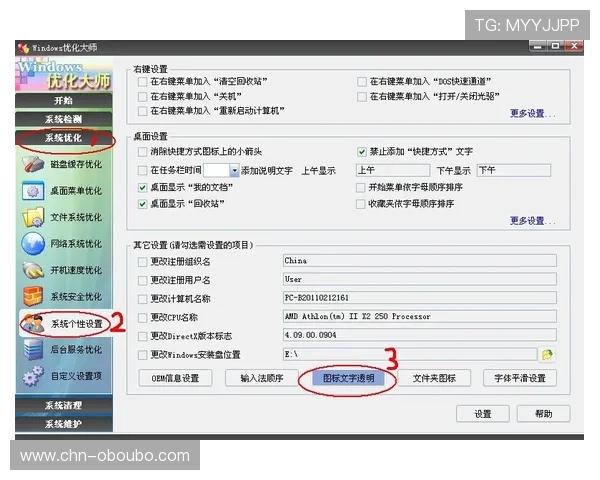Maximize the Windows优化大师 window
This screenshot has height=480, width=600.
point(556,46)
